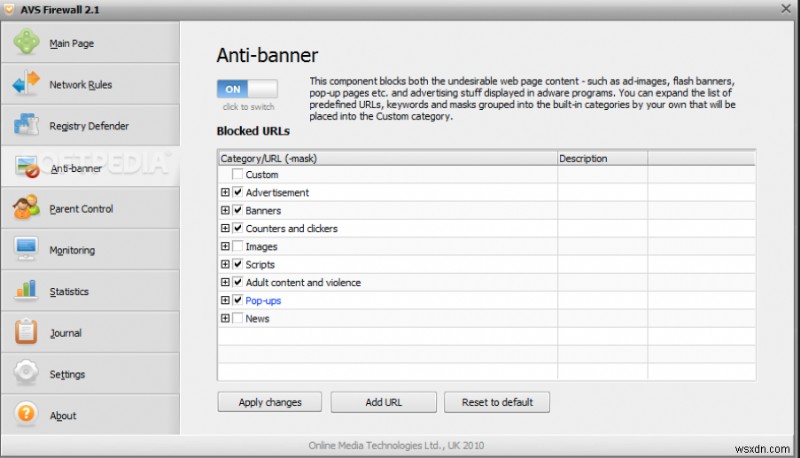Uncheck the Advertisement checkbox
The width and height of the screenshot is (800, 458).
[237, 192]
